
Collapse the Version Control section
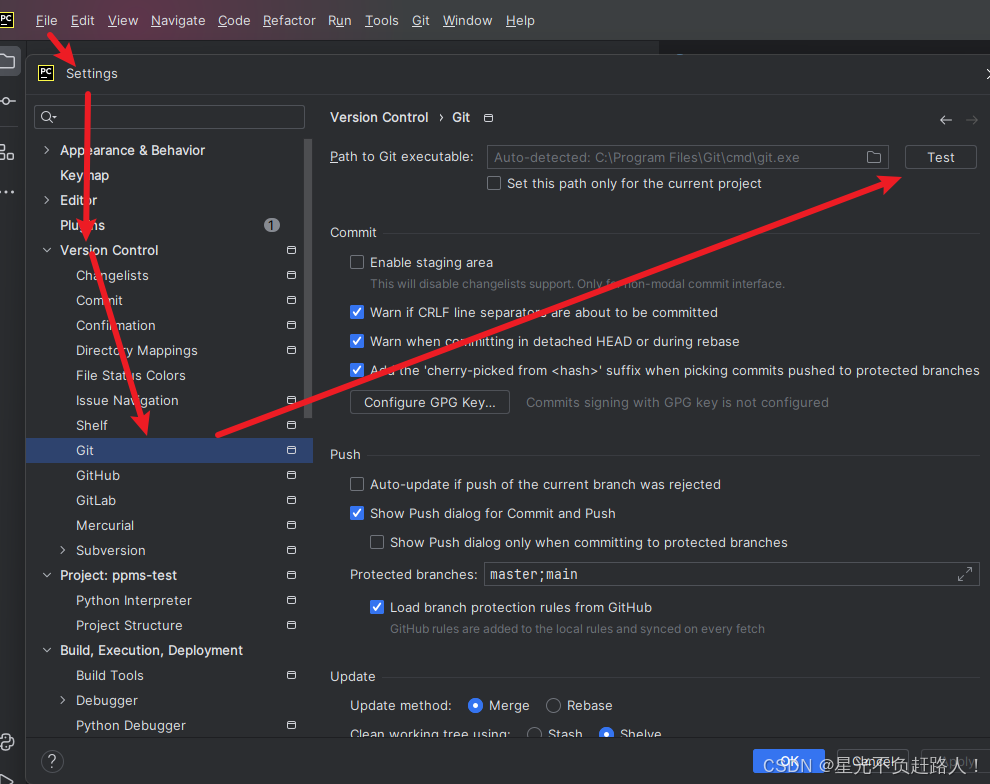pyautogui.click(x=47, y=250)
